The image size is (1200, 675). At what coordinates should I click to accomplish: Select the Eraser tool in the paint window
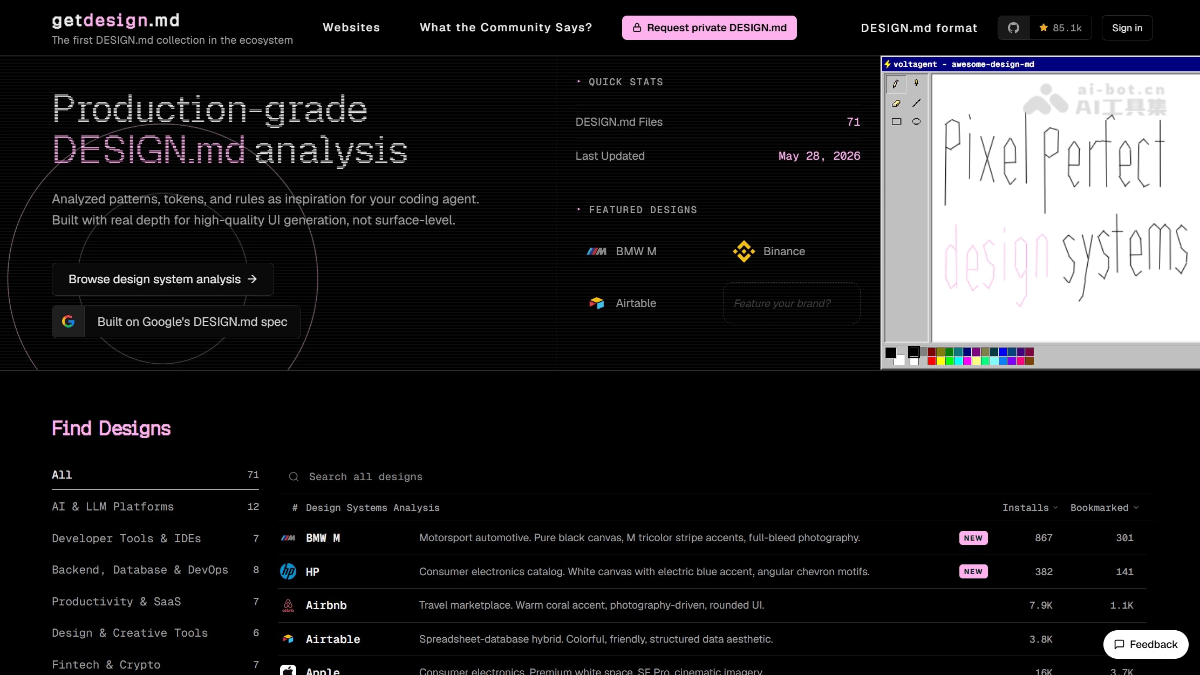896,103
